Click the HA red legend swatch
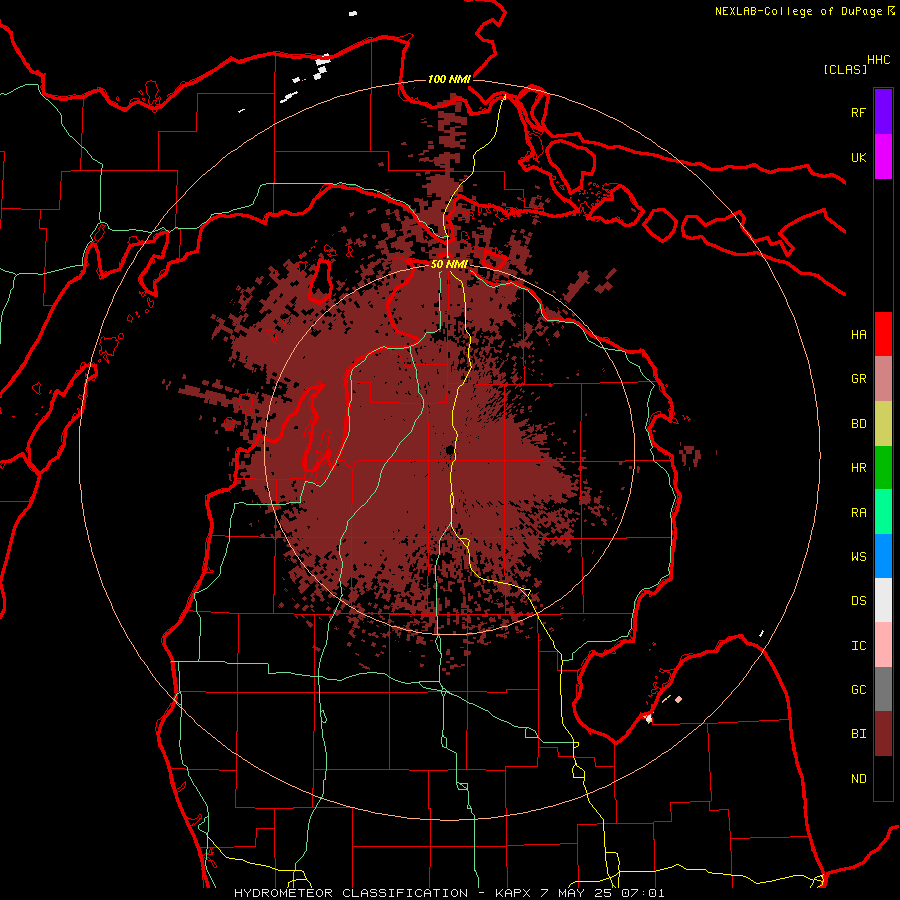This screenshot has width=900, height=900. (x=883, y=334)
